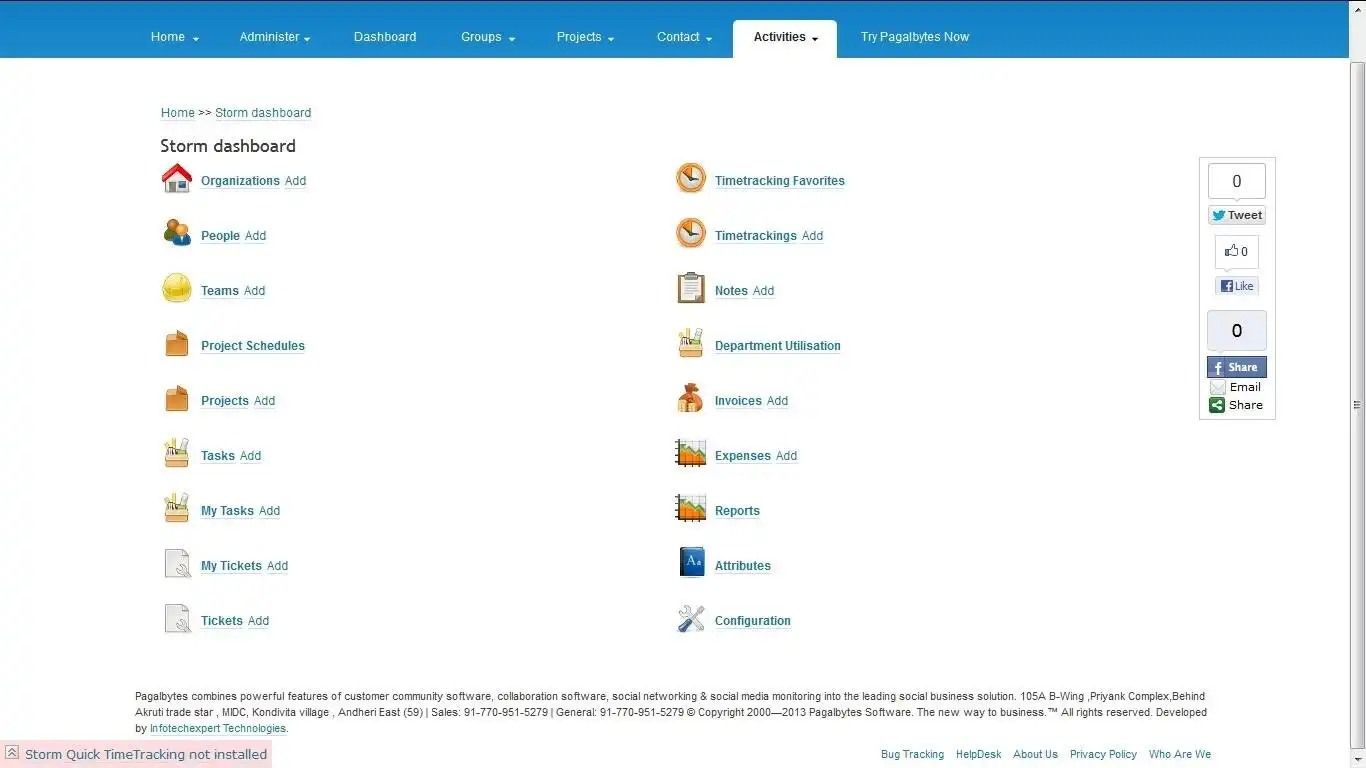The width and height of the screenshot is (1366, 768).
Task: Go to Dashboard in the navbar
Action: click(x=385, y=37)
